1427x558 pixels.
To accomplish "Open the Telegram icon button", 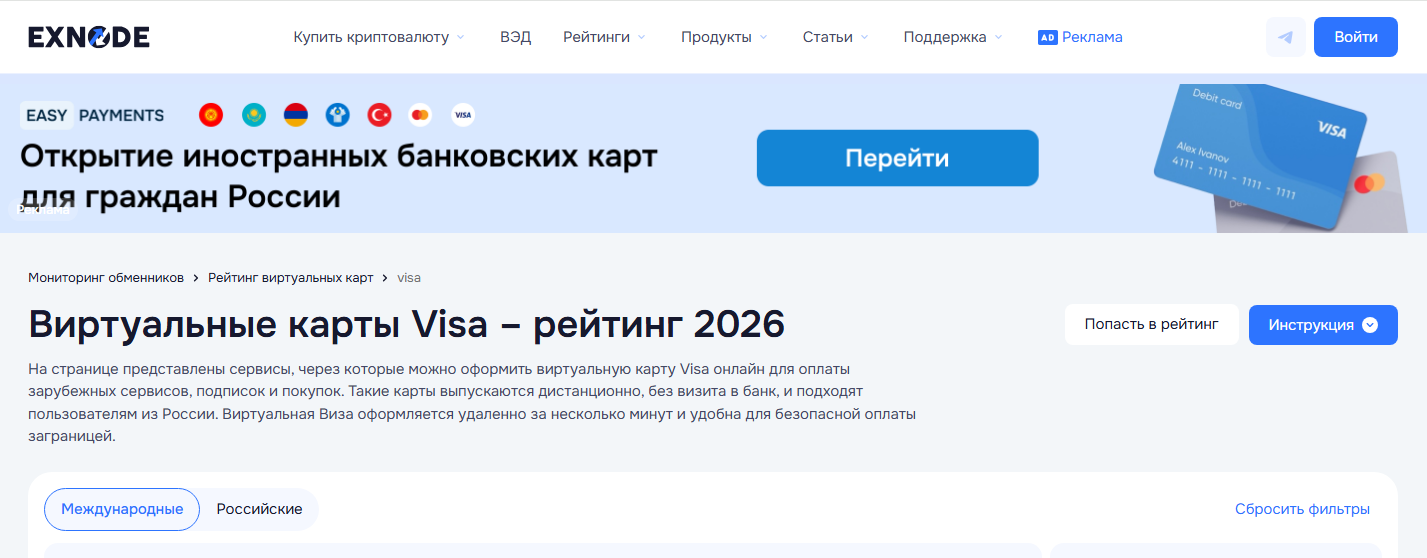I will (1285, 37).
